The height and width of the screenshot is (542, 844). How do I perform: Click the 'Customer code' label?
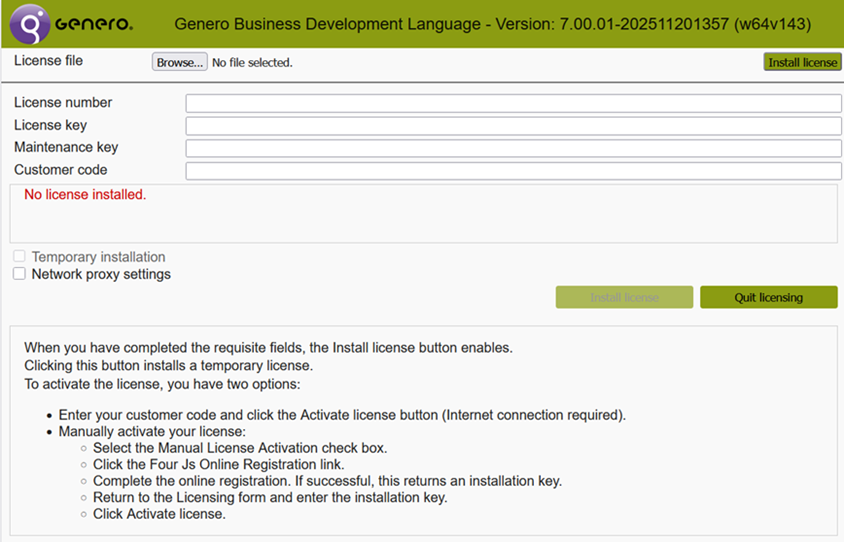61,170
